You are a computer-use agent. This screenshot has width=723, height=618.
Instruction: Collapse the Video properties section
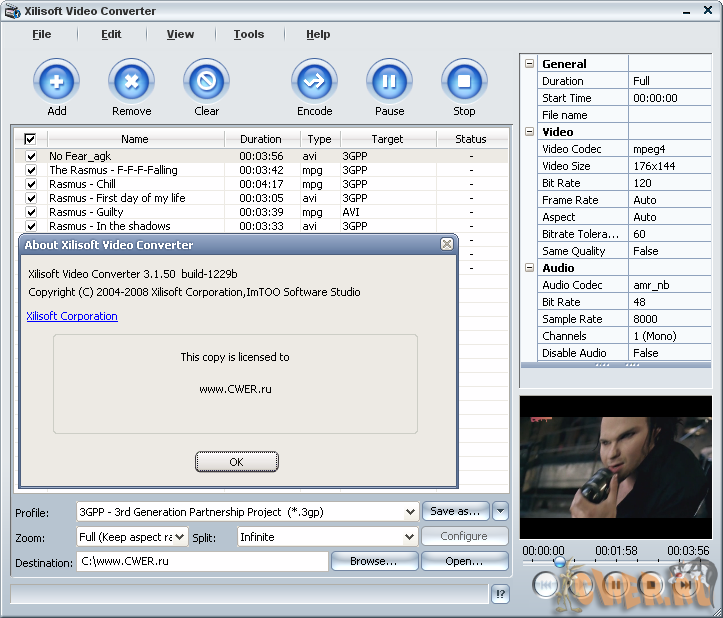point(530,132)
